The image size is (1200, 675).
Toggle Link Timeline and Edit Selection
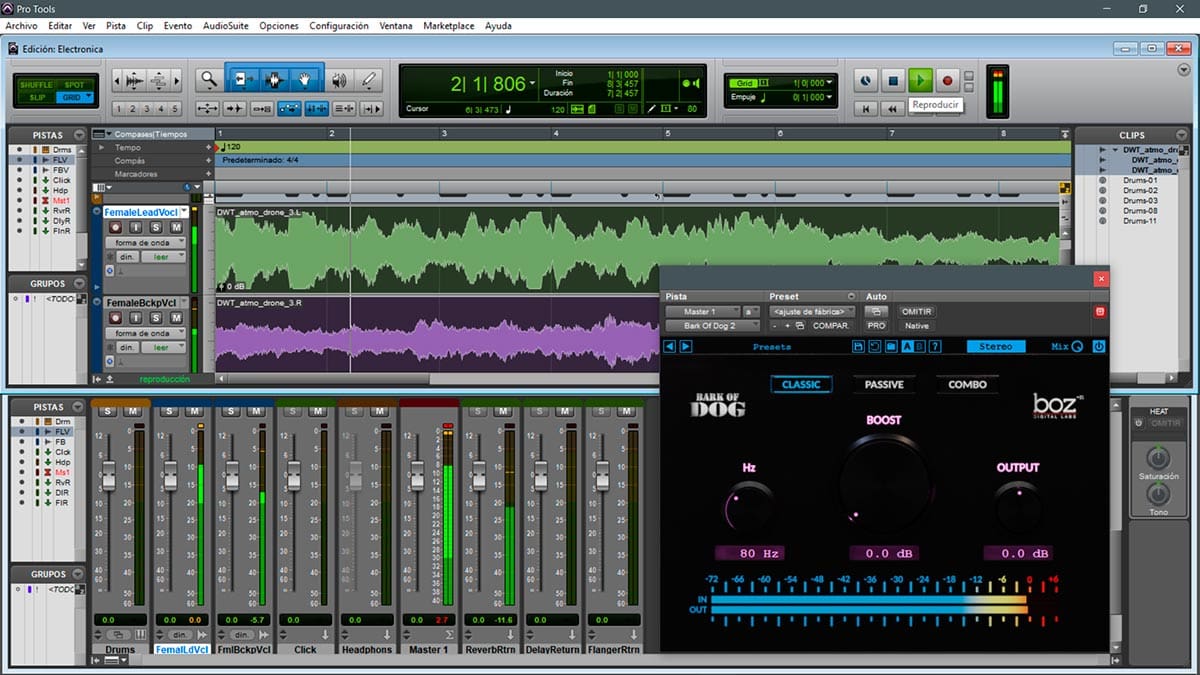(x=317, y=109)
